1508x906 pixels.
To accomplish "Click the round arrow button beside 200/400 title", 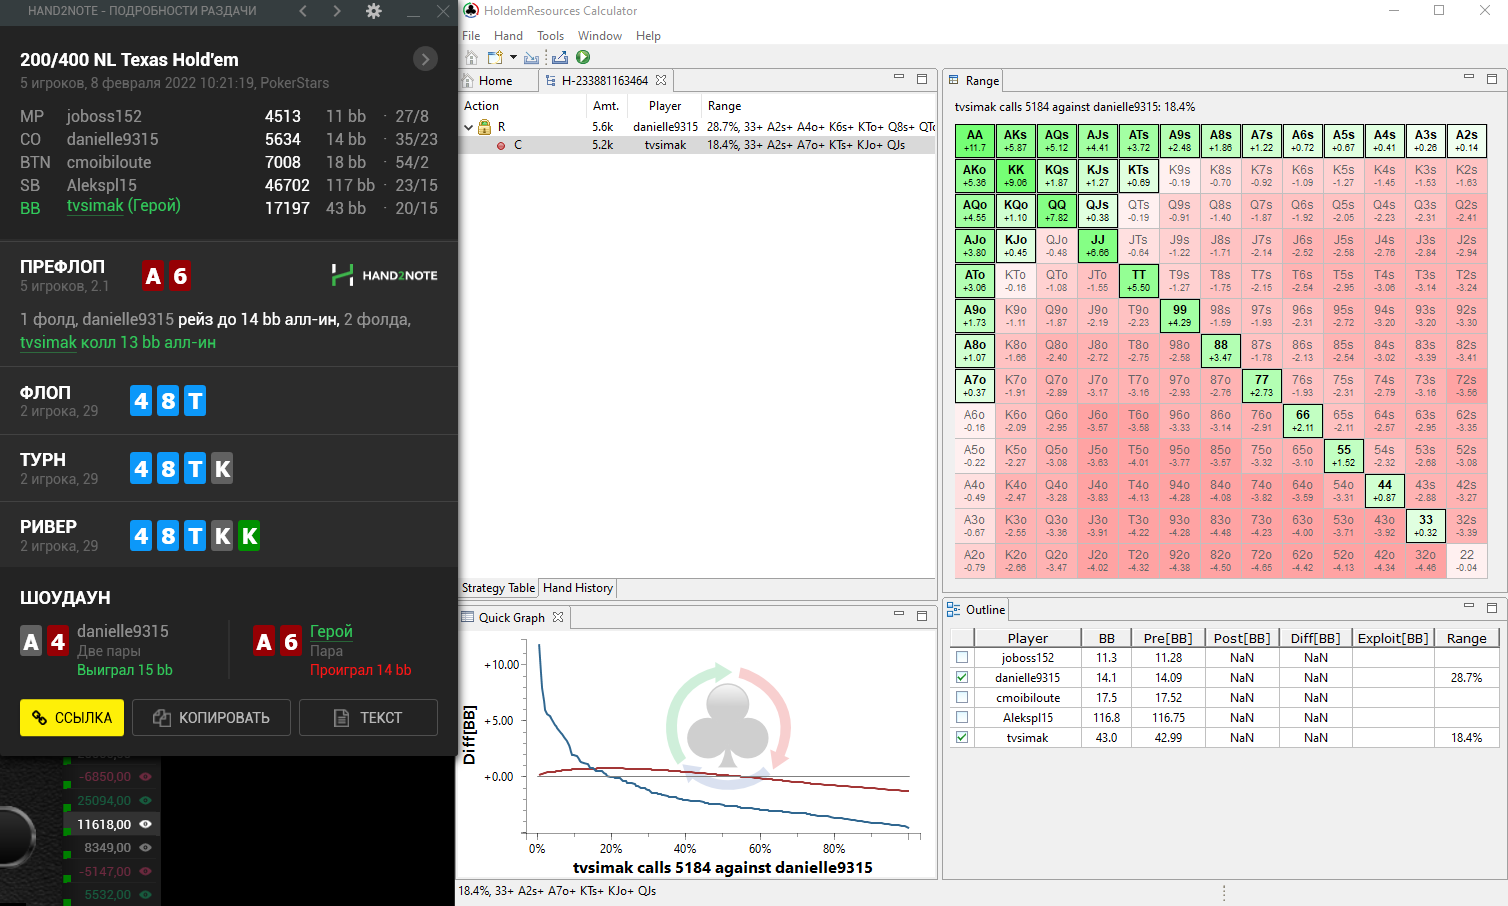I will [425, 59].
